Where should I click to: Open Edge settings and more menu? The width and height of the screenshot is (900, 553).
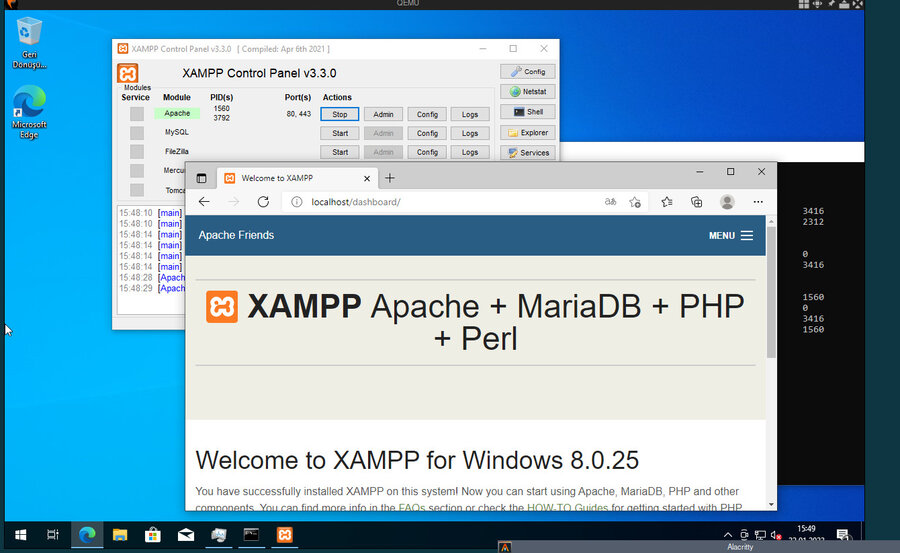(x=758, y=202)
